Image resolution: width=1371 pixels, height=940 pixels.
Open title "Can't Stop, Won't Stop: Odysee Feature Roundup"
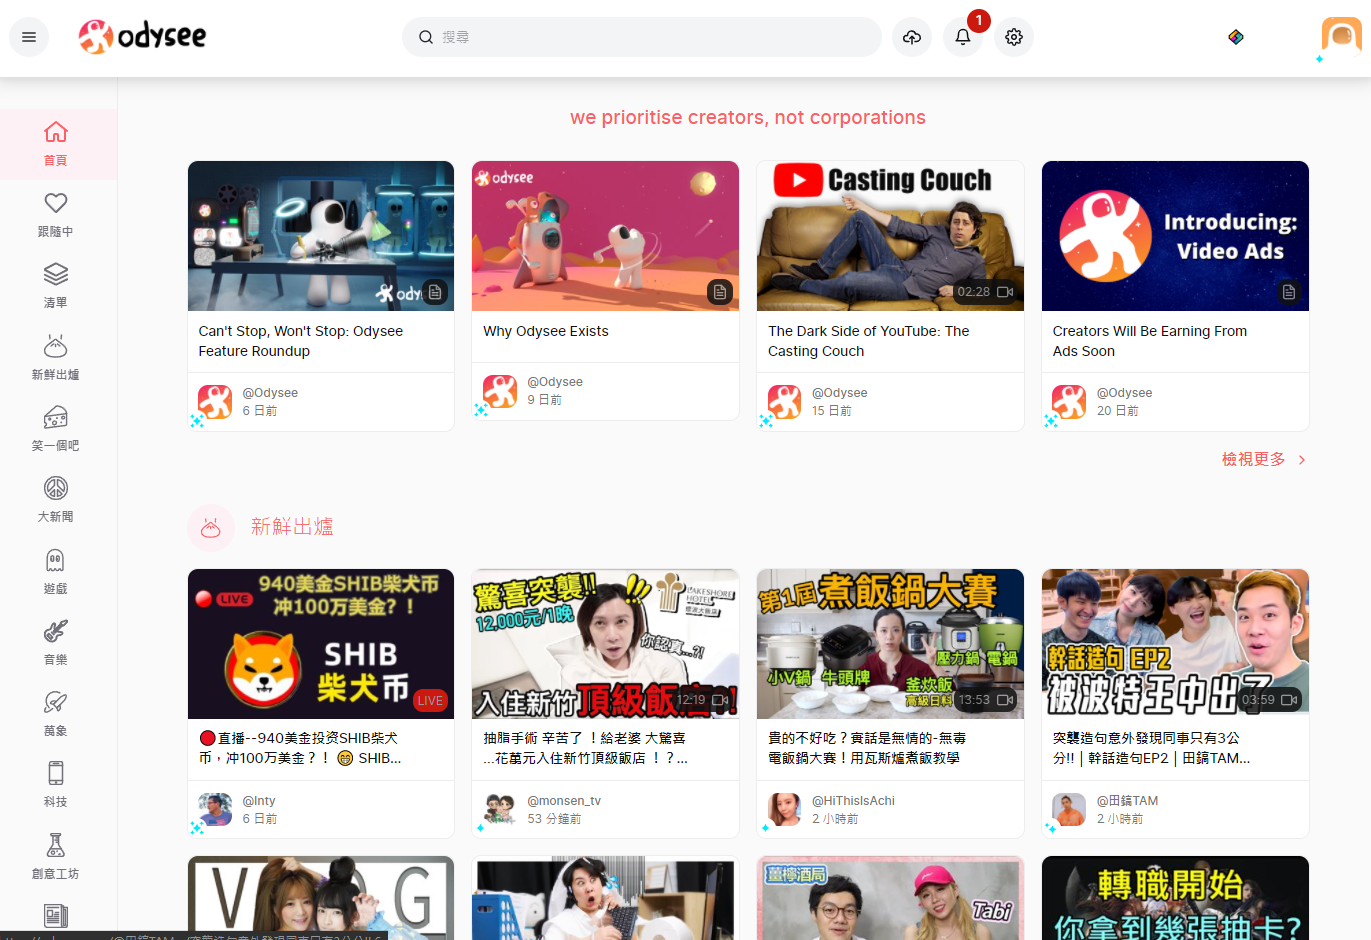(301, 341)
